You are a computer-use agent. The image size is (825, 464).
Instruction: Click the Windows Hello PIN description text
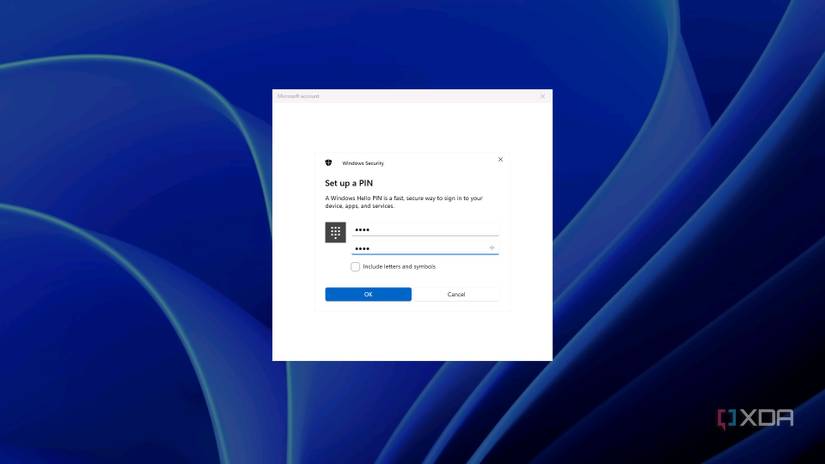tap(404, 202)
